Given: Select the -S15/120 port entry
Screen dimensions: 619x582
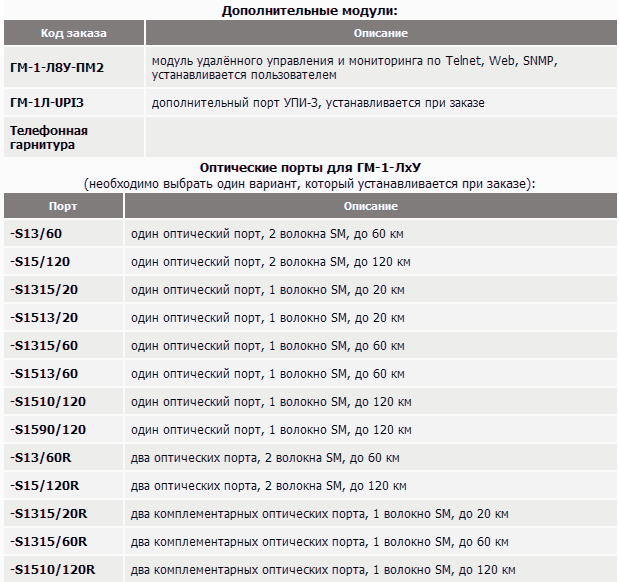Looking at the screenshot, I should pyautogui.click(x=39, y=262).
